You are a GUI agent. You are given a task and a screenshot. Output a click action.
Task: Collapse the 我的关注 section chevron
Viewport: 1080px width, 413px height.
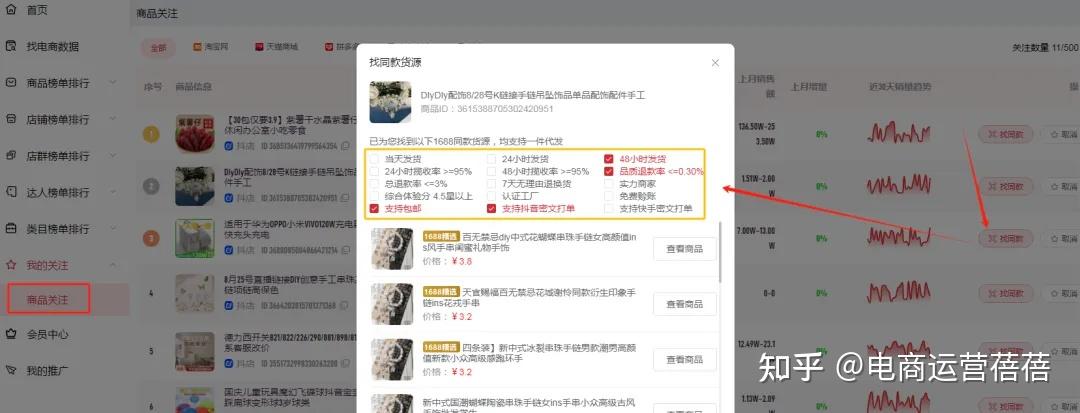(x=113, y=265)
